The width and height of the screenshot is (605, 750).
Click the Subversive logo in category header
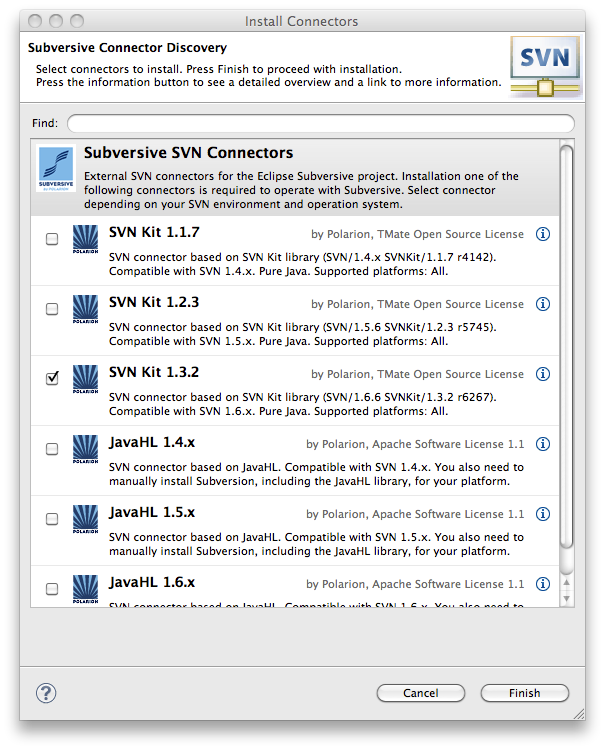(56, 168)
